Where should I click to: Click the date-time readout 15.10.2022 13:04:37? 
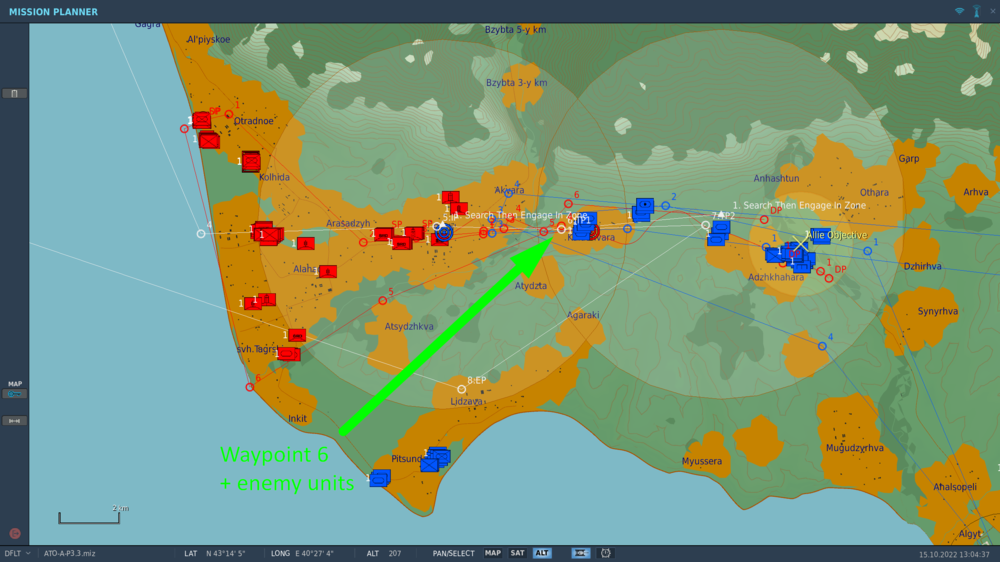point(954,554)
